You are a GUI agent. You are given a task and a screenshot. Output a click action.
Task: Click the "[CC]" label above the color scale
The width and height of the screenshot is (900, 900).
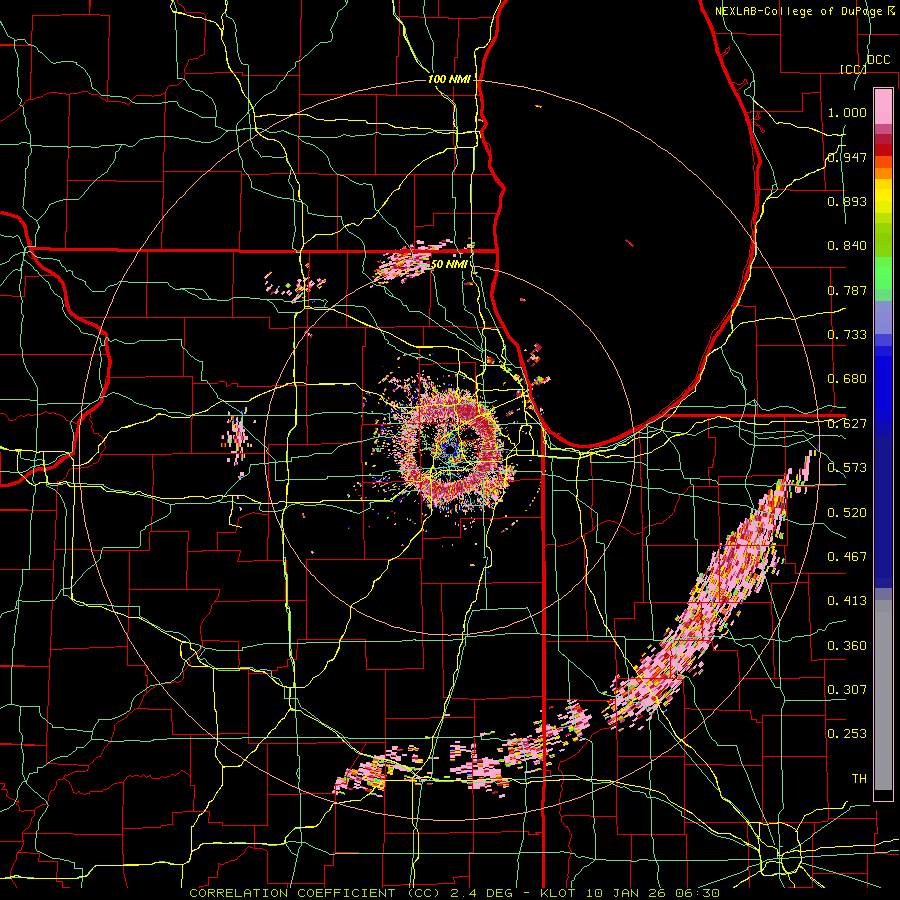[x=853, y=69]
